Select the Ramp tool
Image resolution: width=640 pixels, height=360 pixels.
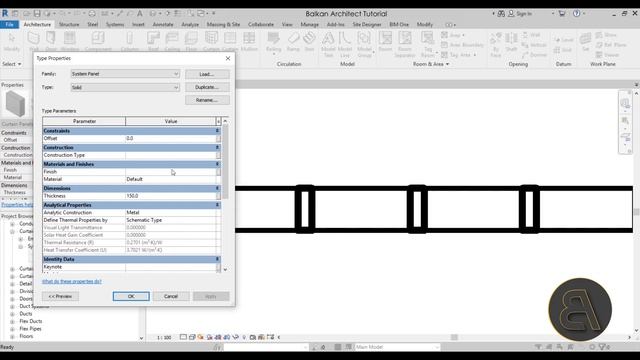point(293,42)
